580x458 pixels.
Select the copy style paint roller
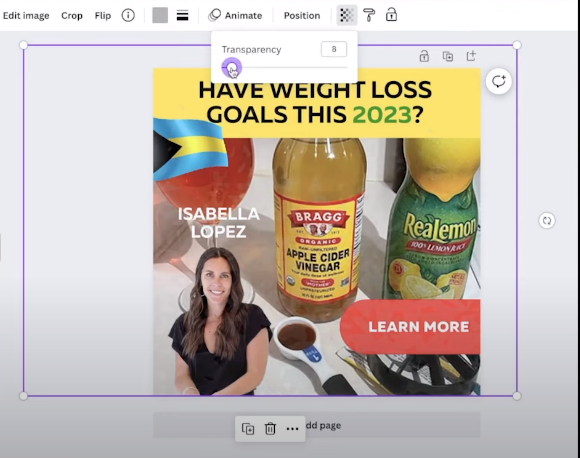click(369, 15)
